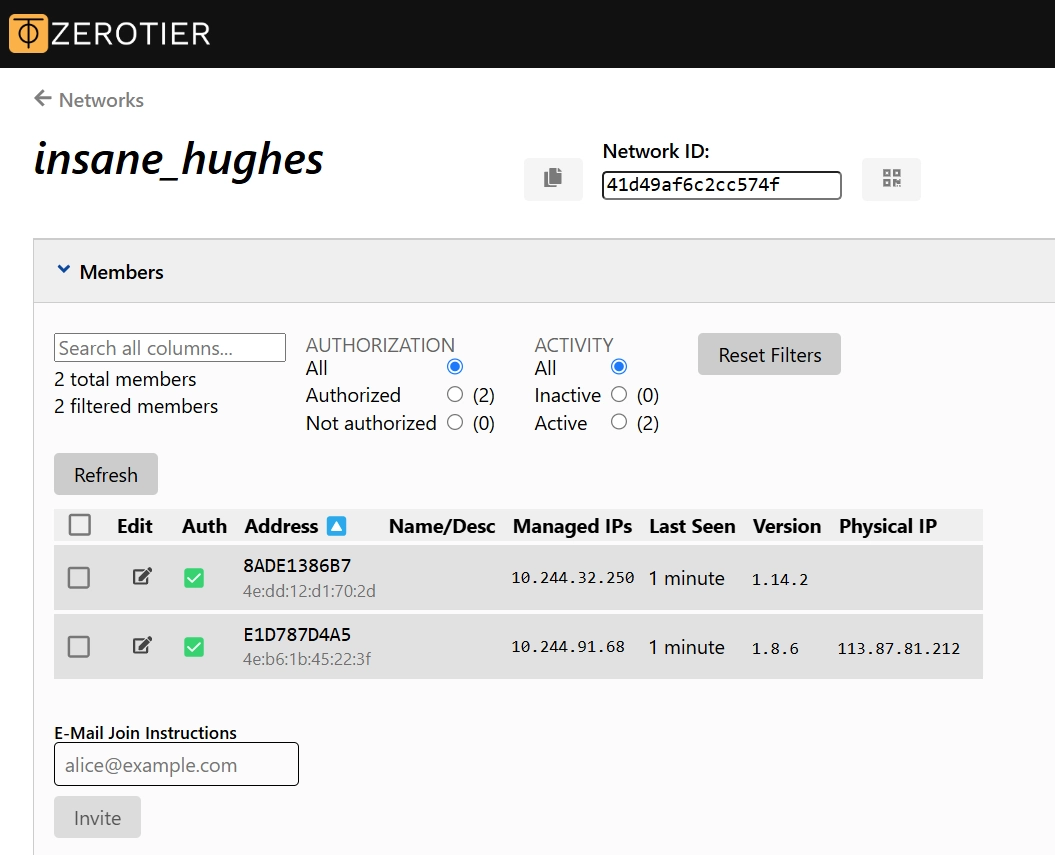Click the Name/Desc column header
The image size is (1055, 855).
(441, 526)
